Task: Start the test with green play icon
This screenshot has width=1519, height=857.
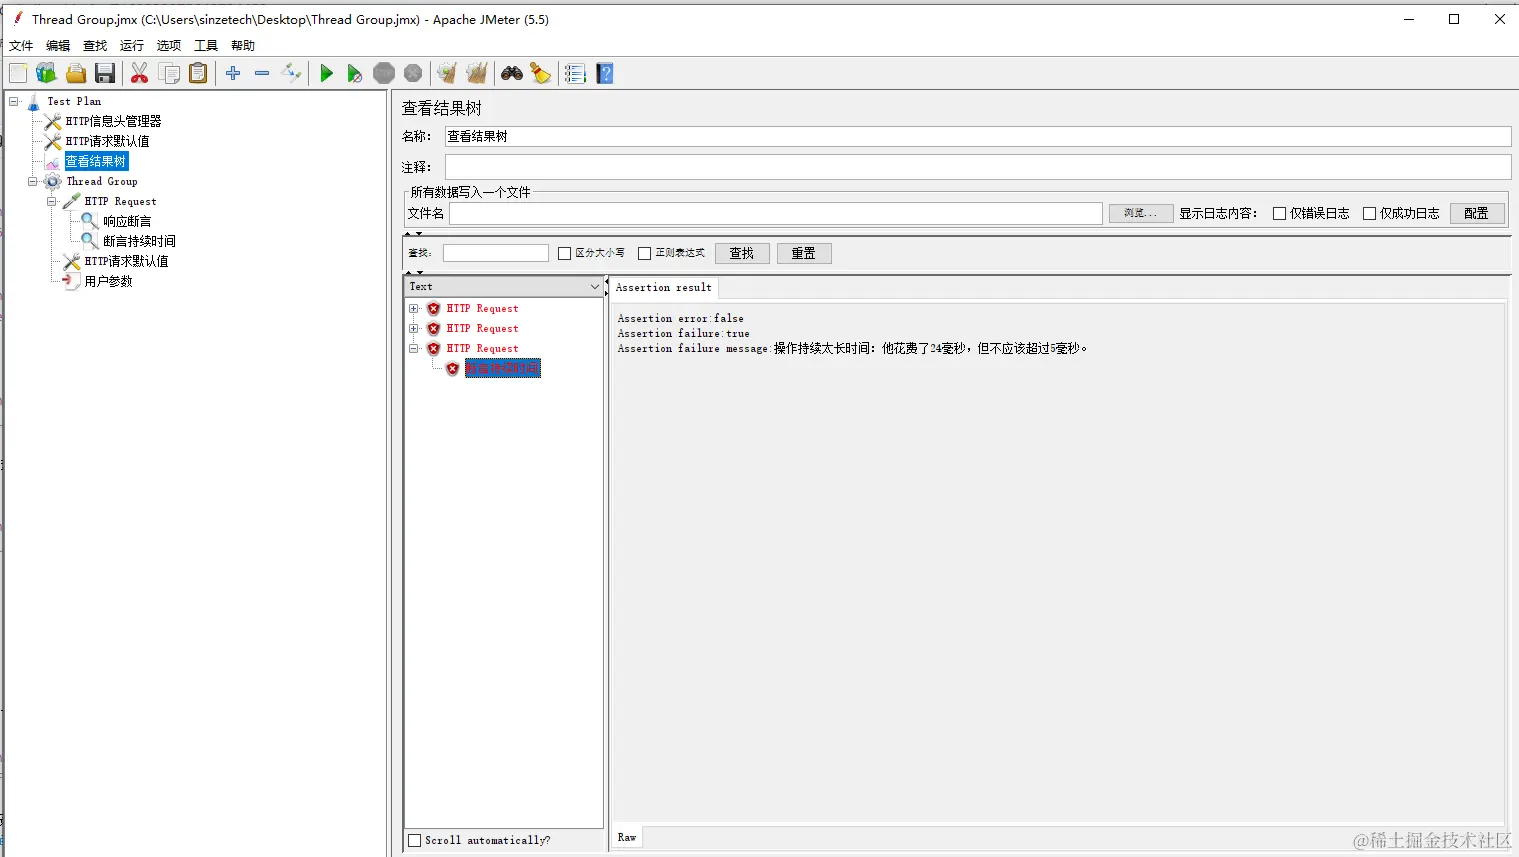Action: (x=326, y=73)
